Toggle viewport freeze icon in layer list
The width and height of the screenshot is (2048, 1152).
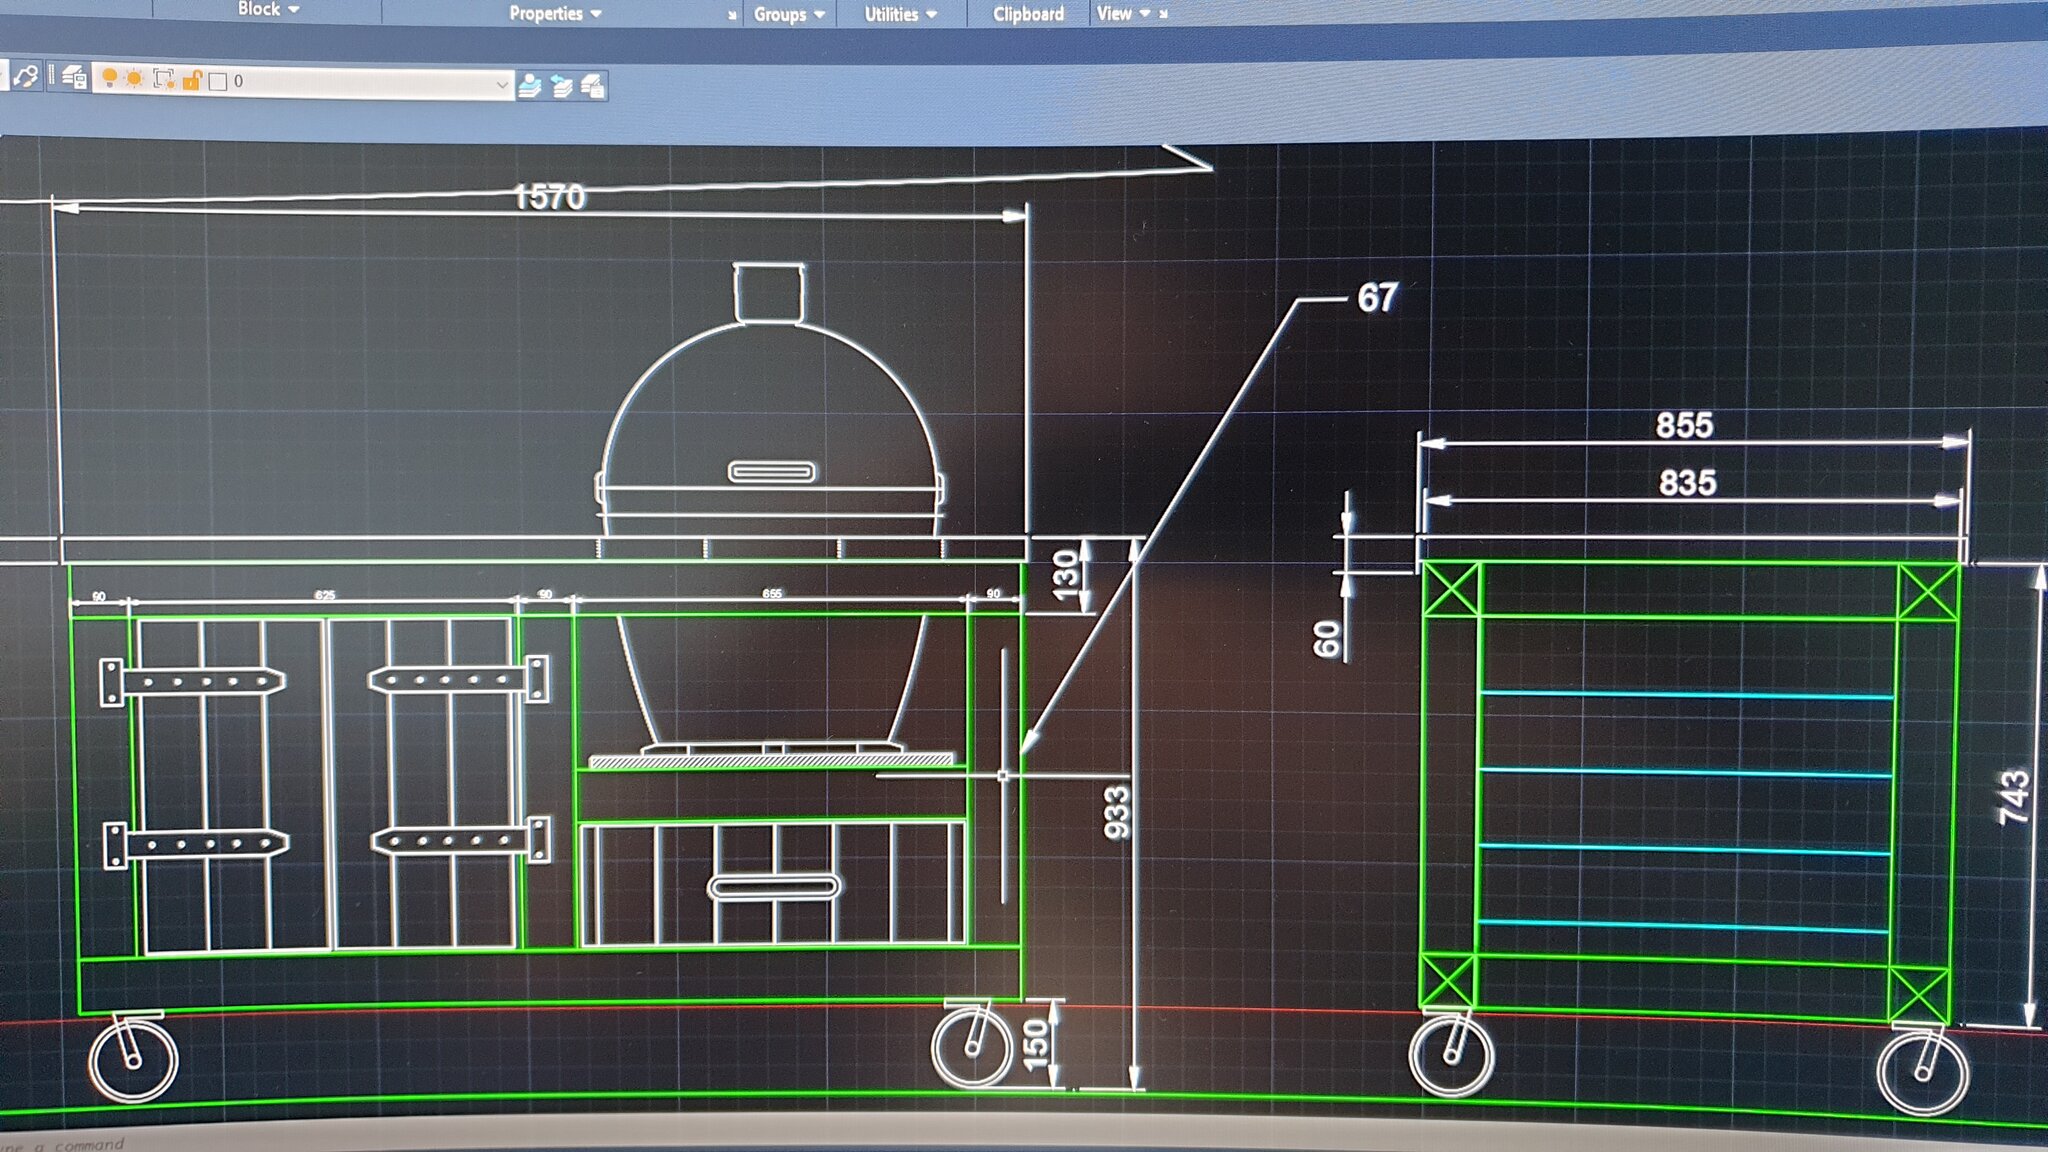(164, 79)
